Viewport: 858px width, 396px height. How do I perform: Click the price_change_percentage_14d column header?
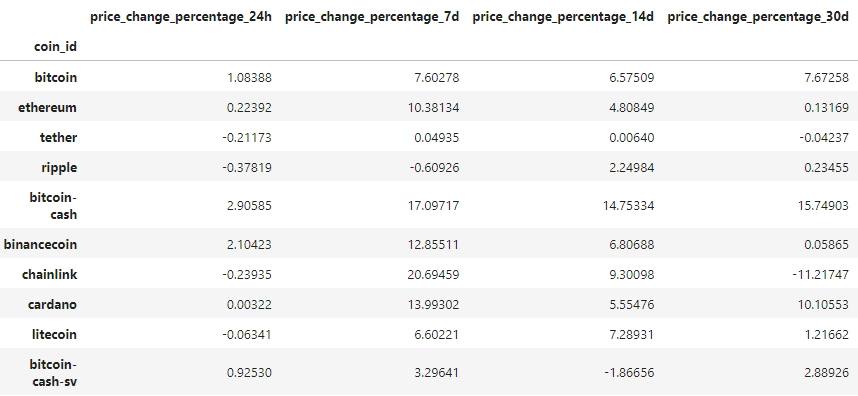click(564, 17)
